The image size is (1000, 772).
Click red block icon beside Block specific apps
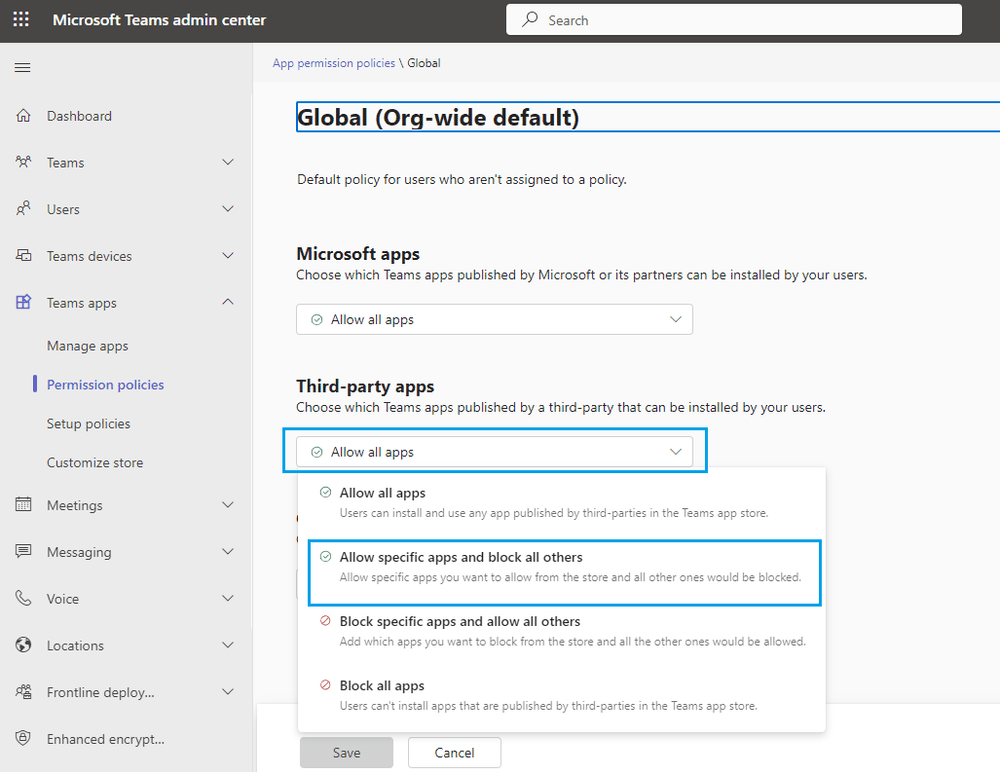point(325,620)
